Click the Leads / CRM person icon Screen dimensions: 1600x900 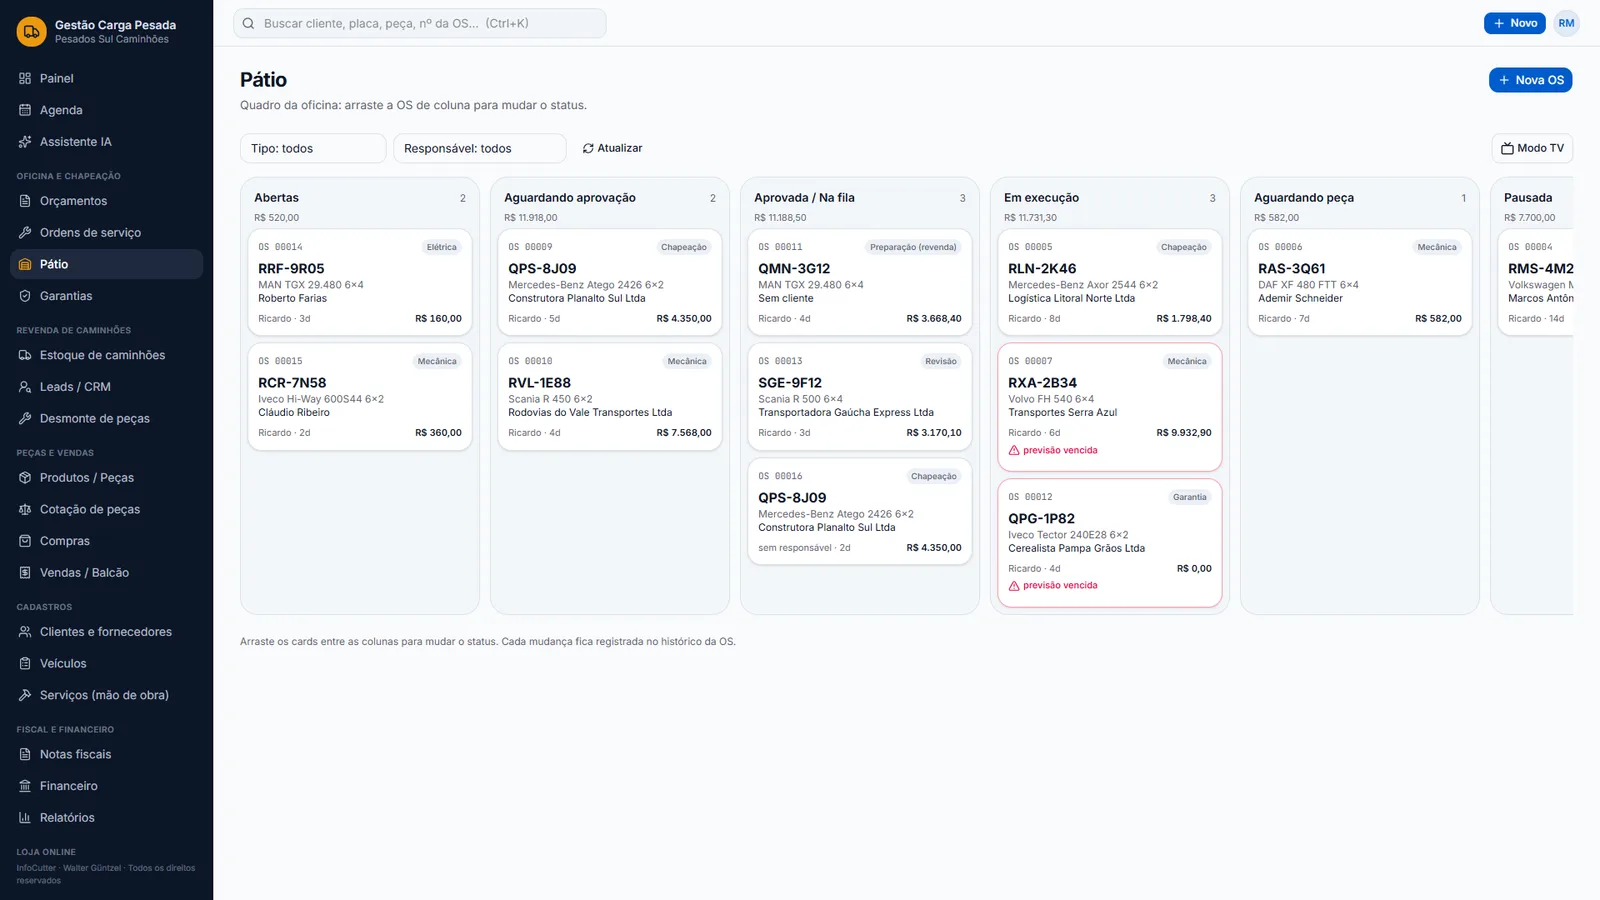coord(25,387)
